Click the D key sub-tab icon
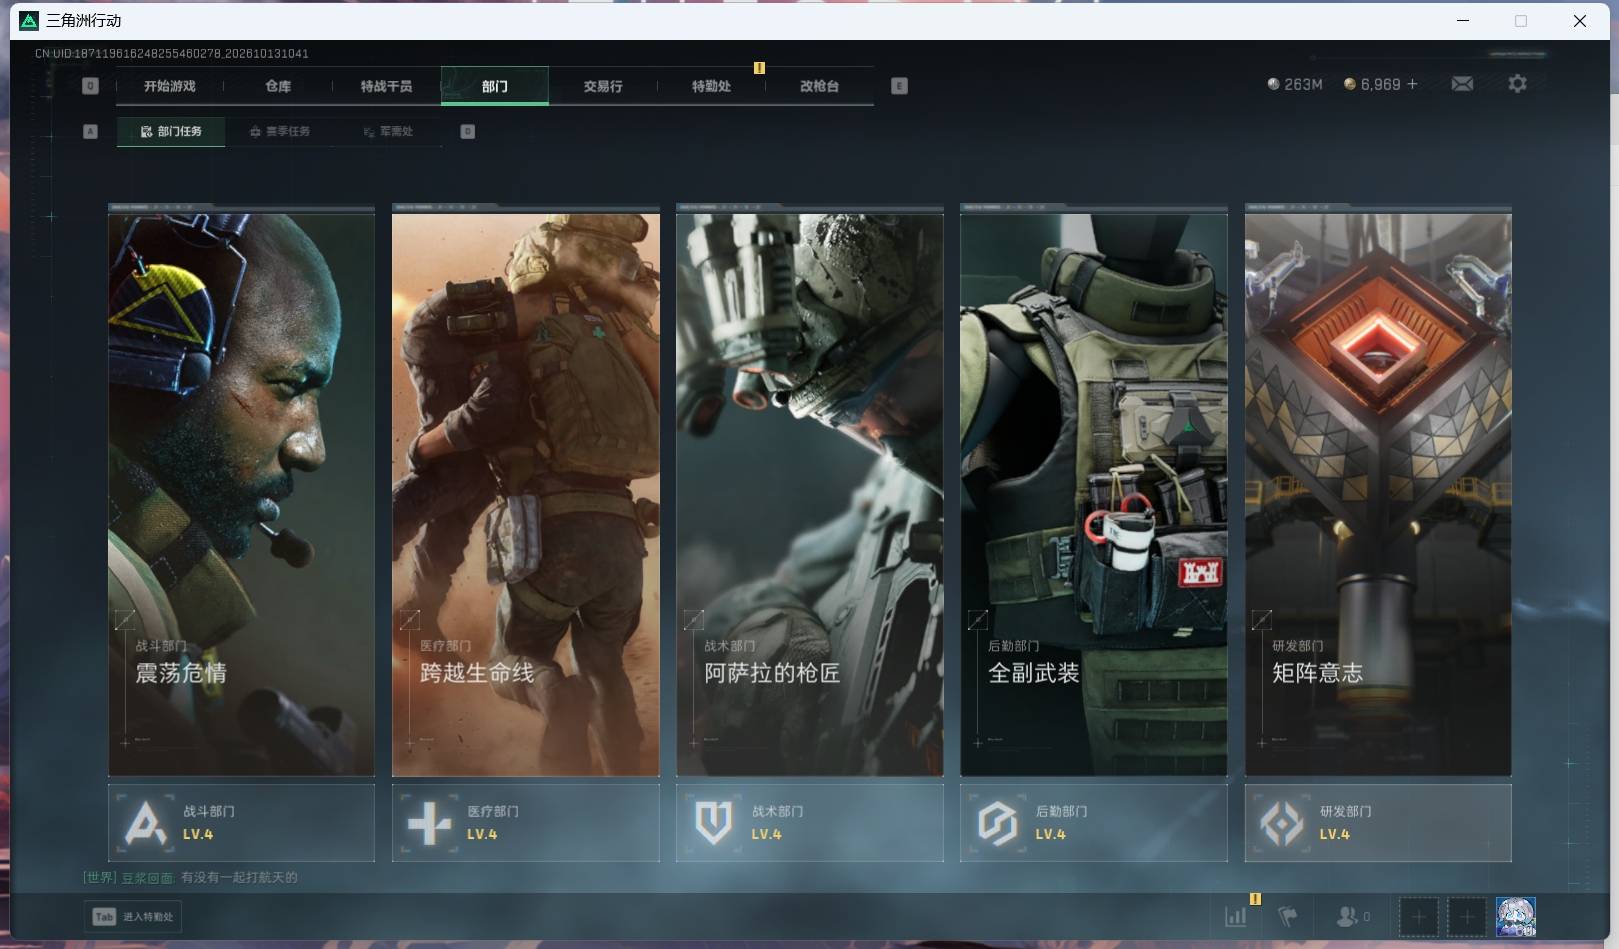1619x949 pixels. pos(467,131)
